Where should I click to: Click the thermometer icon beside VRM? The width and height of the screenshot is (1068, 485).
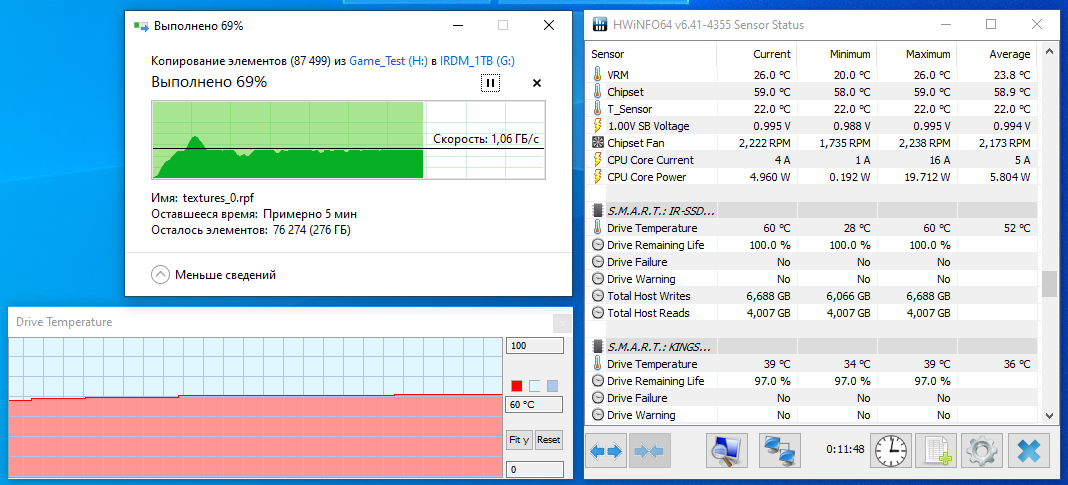tap(597, 75)
